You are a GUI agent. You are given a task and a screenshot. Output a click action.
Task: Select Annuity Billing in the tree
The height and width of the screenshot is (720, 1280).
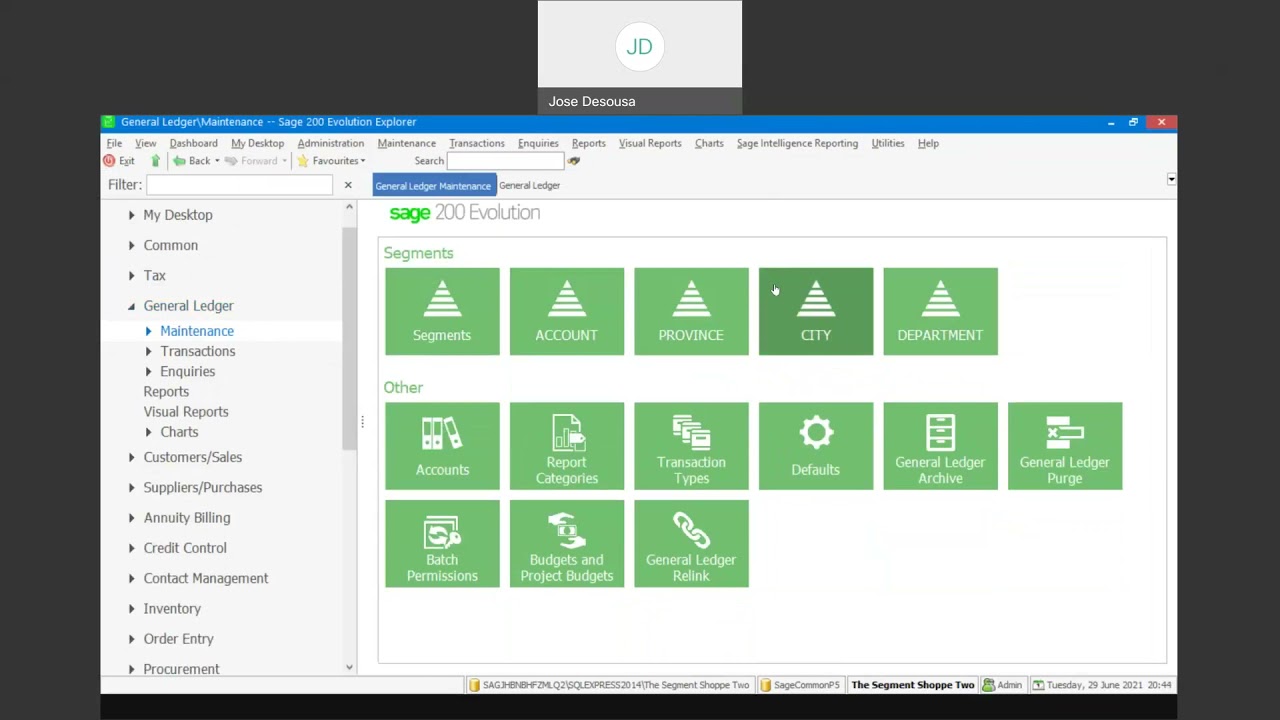pos(187,518)
